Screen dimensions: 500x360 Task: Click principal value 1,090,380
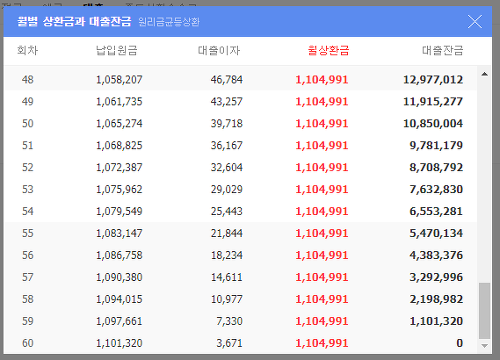[x=119, y=277]
